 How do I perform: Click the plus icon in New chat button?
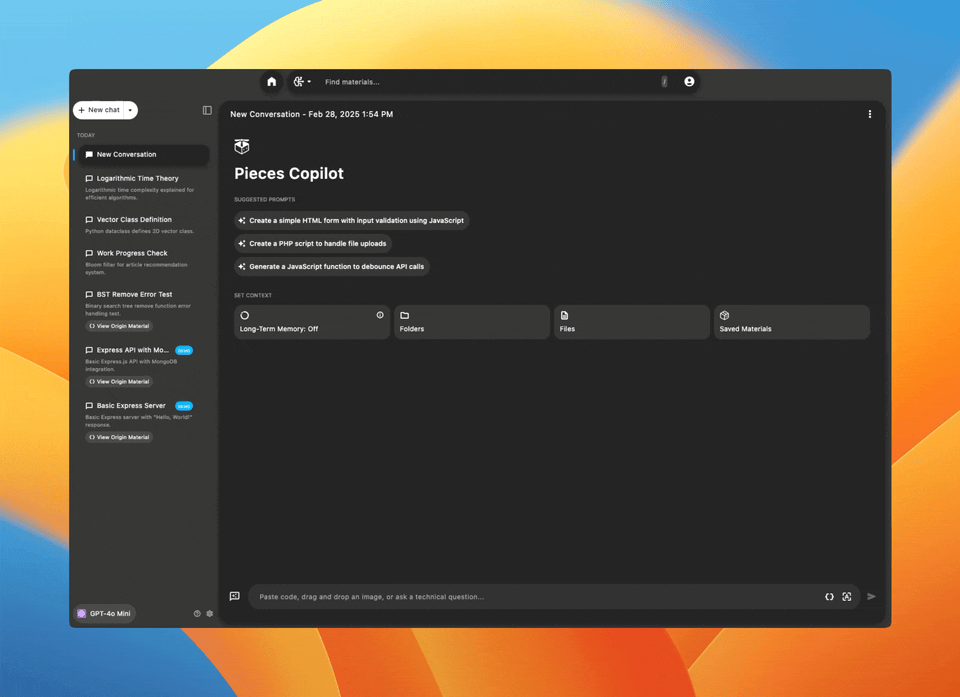coord(81,110)
